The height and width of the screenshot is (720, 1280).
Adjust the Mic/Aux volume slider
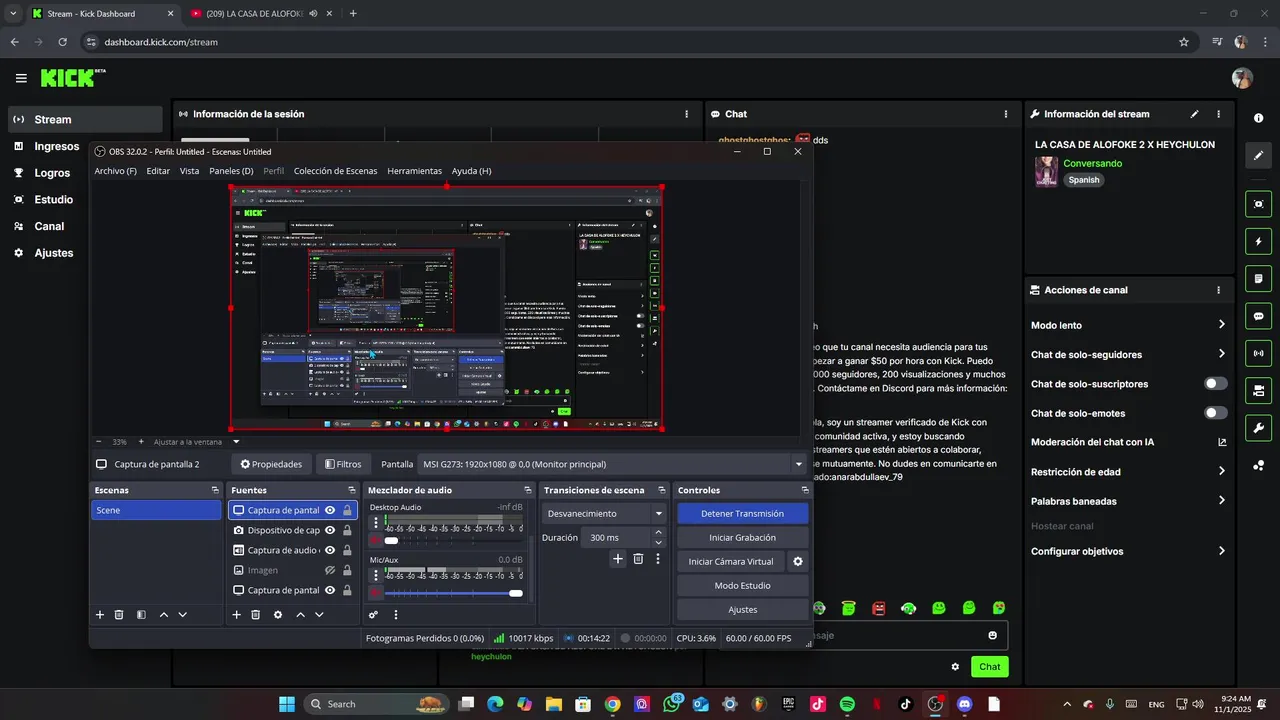pyautogui.click(x=453, y=593)
